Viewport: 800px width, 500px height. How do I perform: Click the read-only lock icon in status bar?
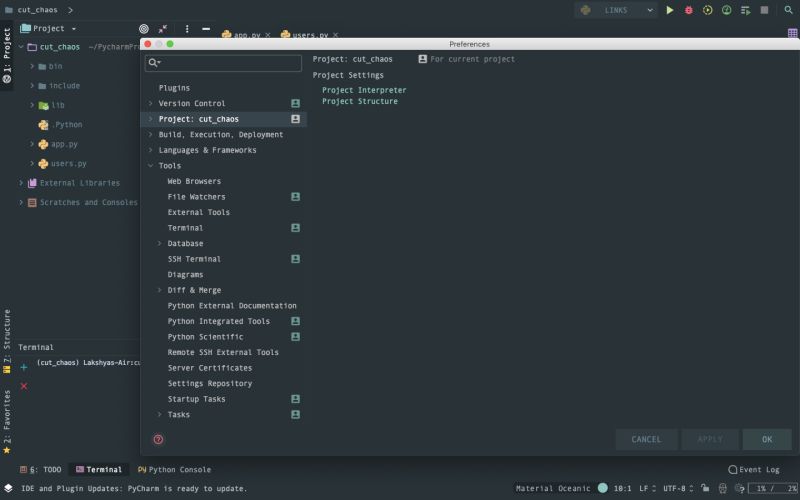(705, 488)
